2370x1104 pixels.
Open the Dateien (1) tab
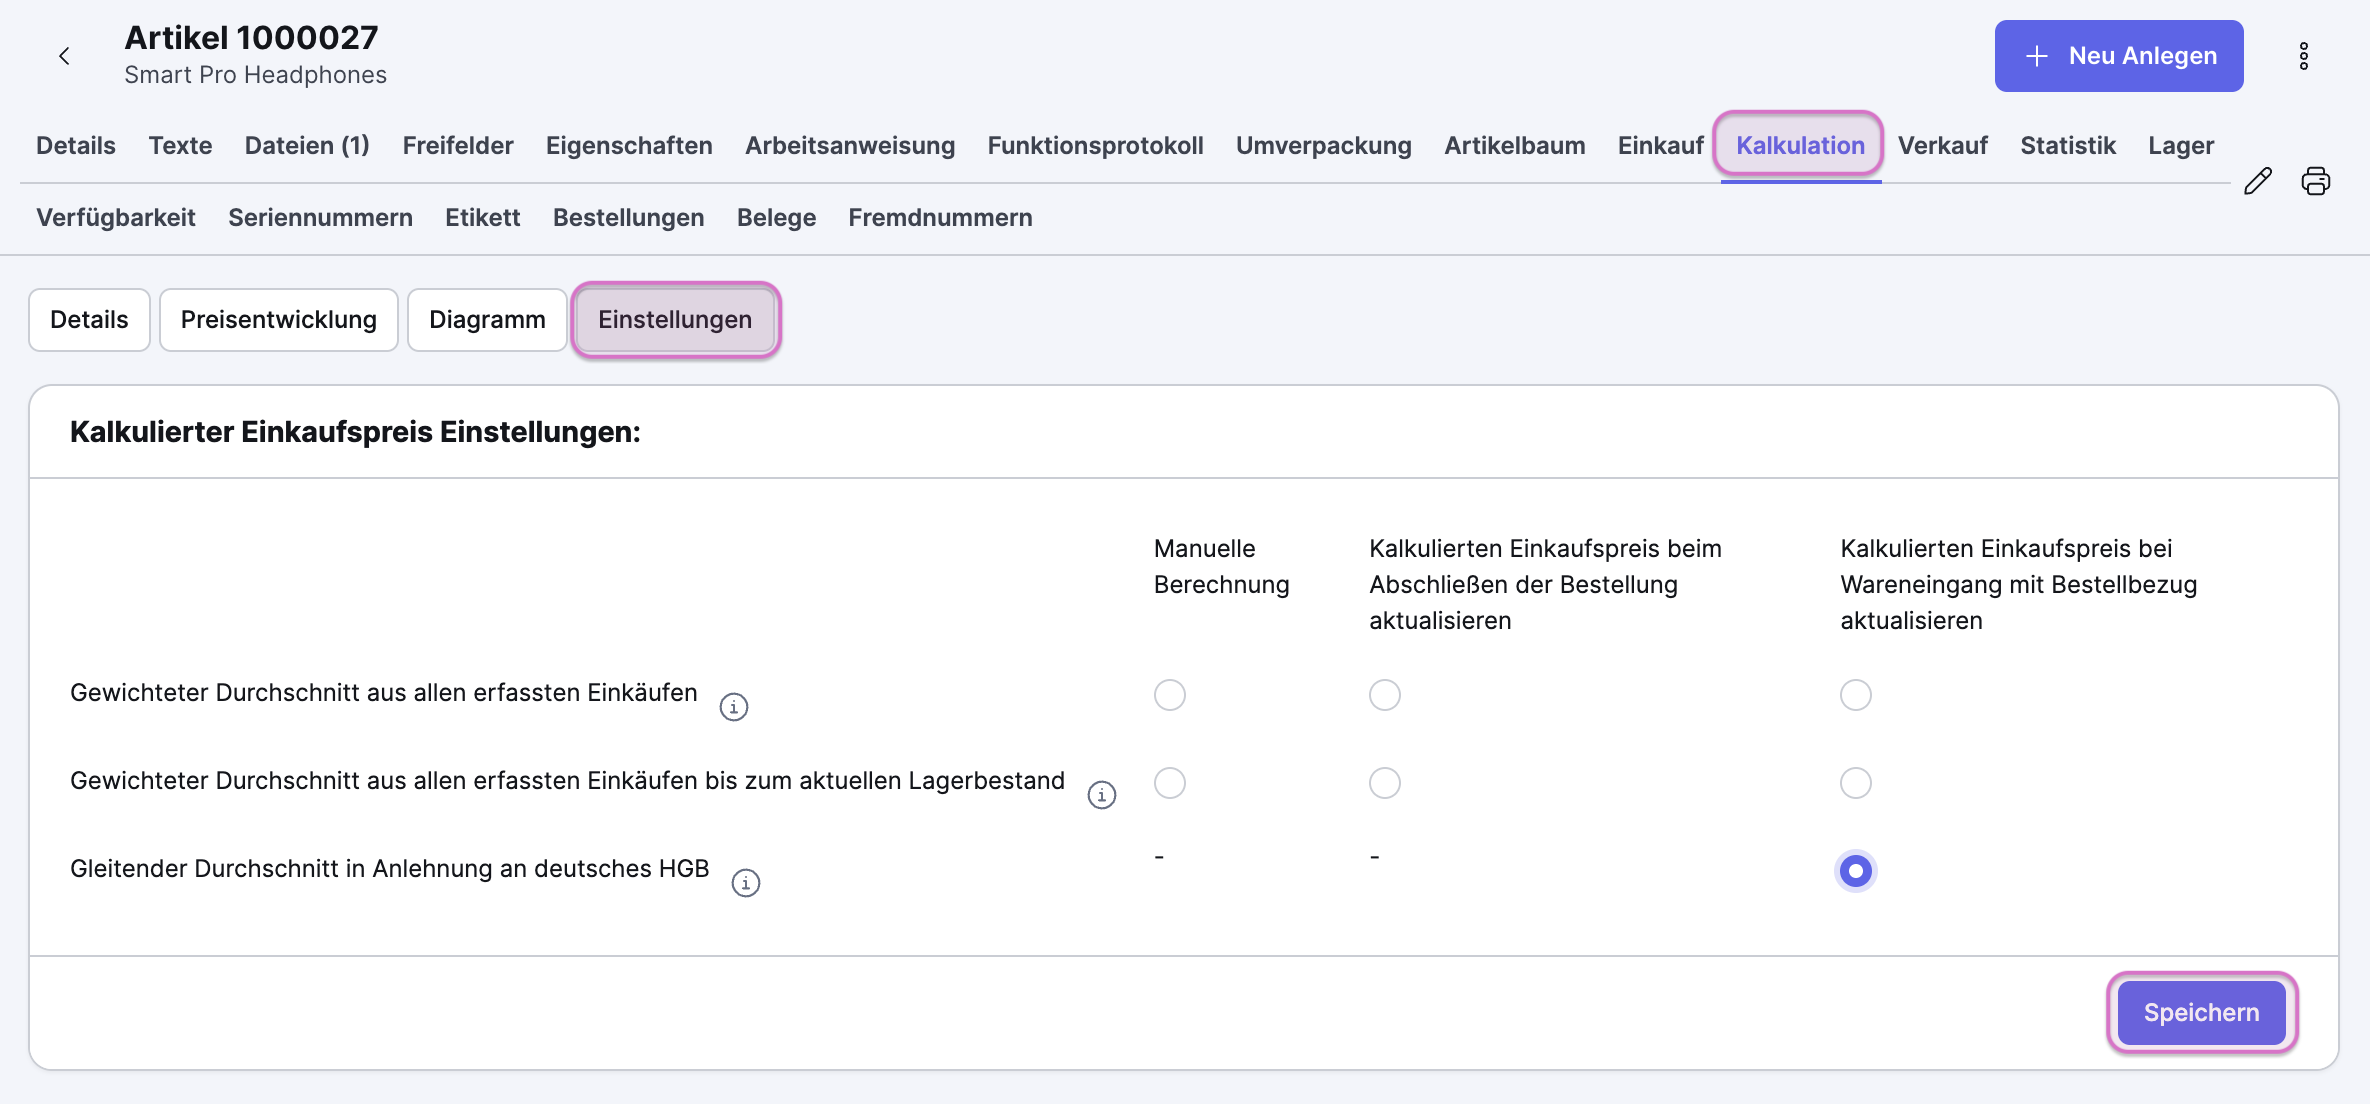click(x=307, y=146)
